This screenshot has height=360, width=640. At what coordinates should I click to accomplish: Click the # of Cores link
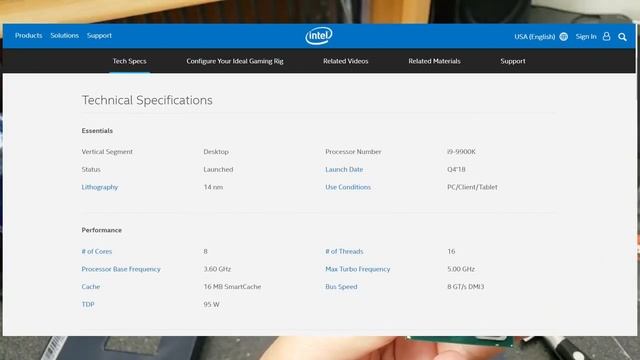coord(97,251)
